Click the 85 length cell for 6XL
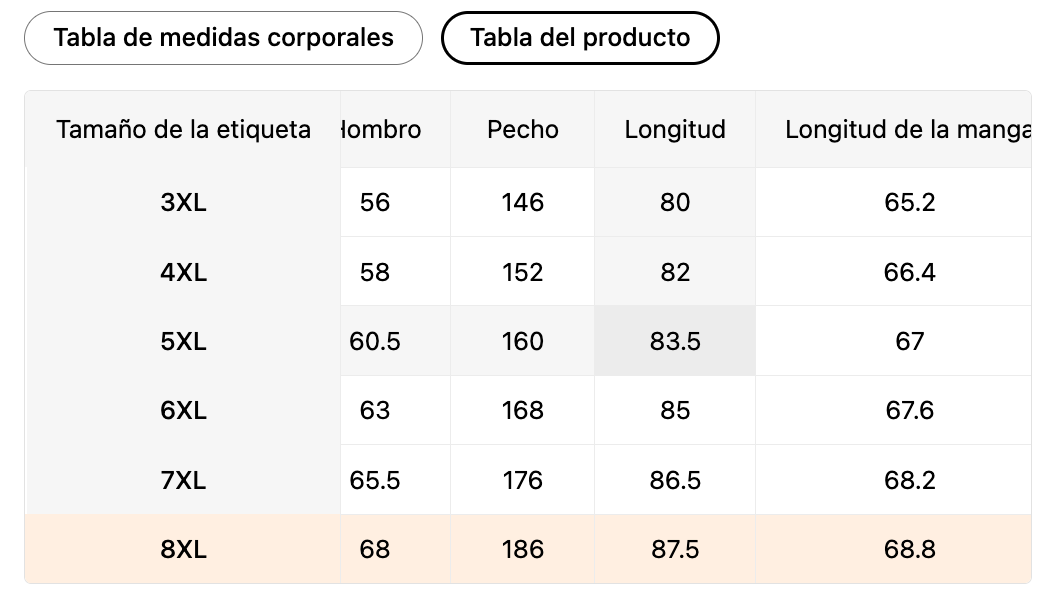Viewport: 1060px width, 612px height. coord(675,410)
